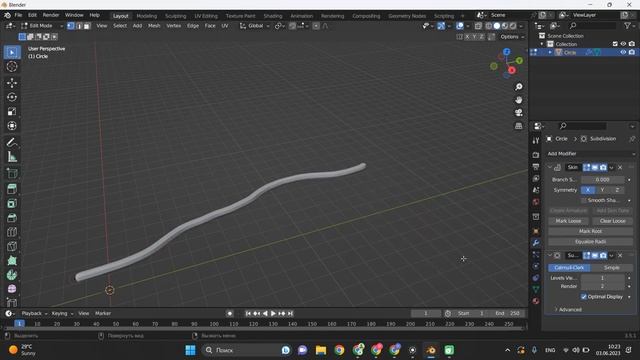Image resolution: width=640 pixels, height=360 pixels.
Task: Select the Cursor tool in the toolbar
Action: tap(12, 67)
